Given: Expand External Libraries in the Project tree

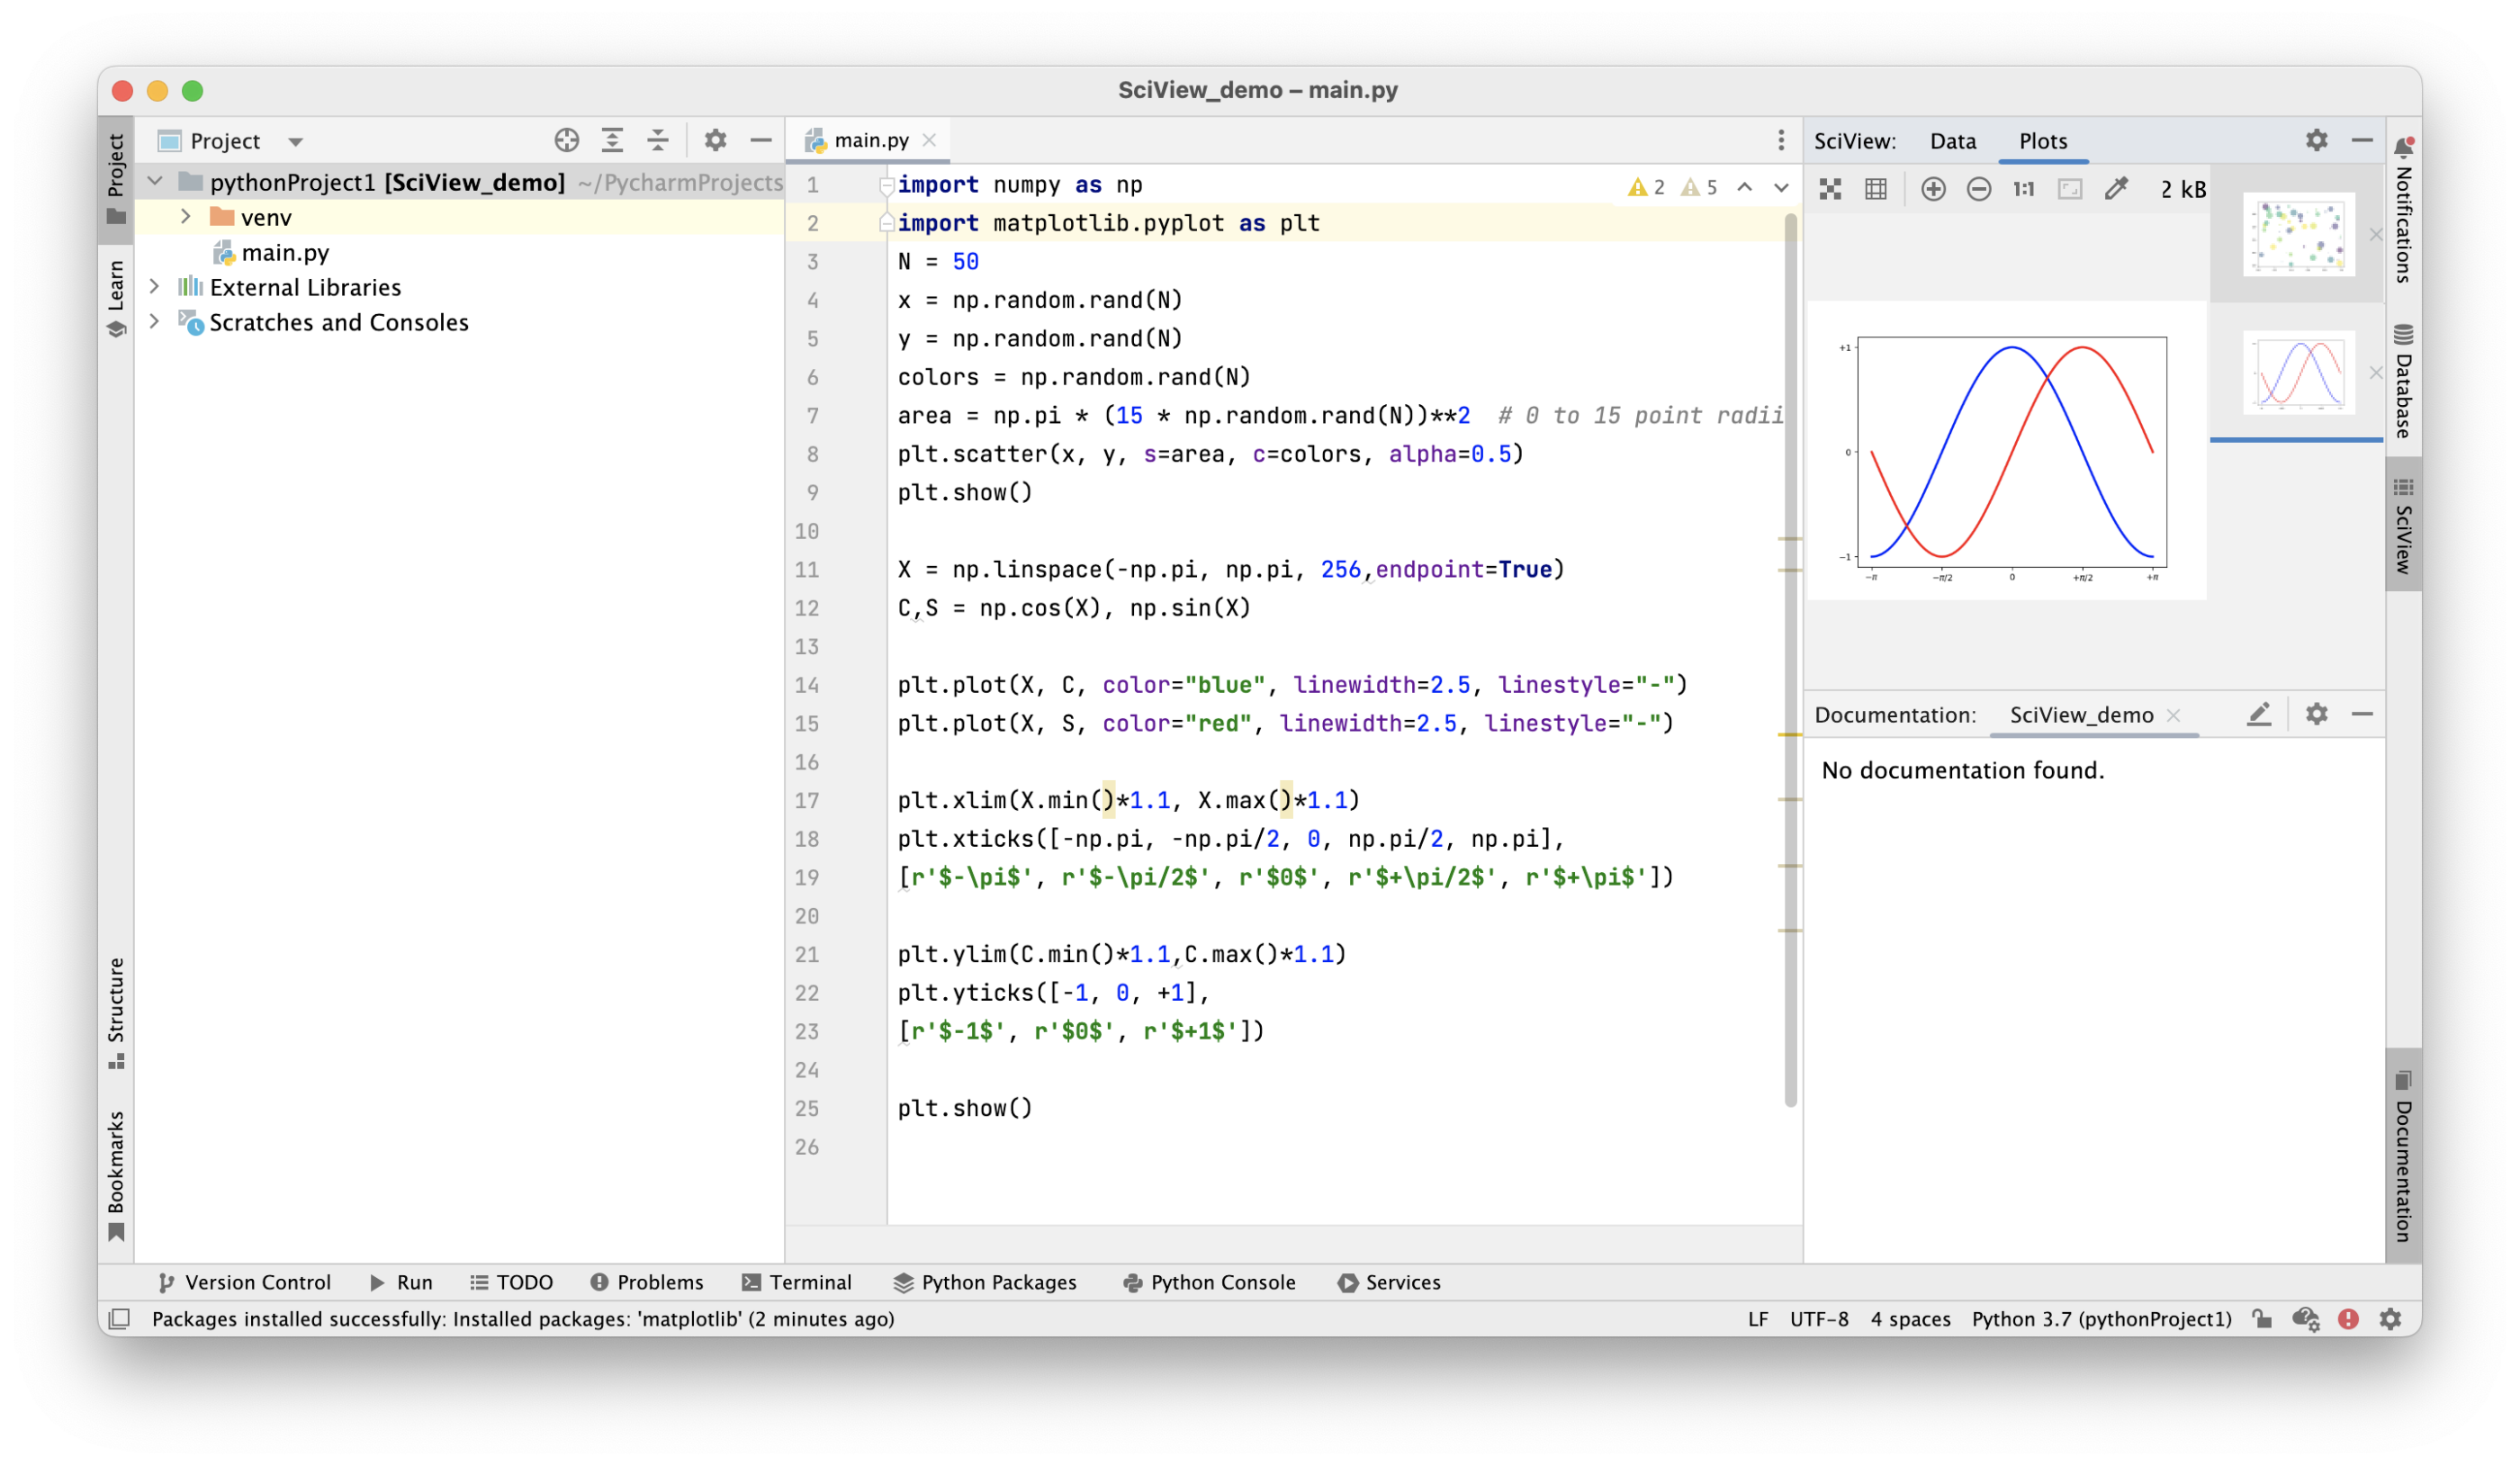Looking at the screenshot, I should (154, 287).
